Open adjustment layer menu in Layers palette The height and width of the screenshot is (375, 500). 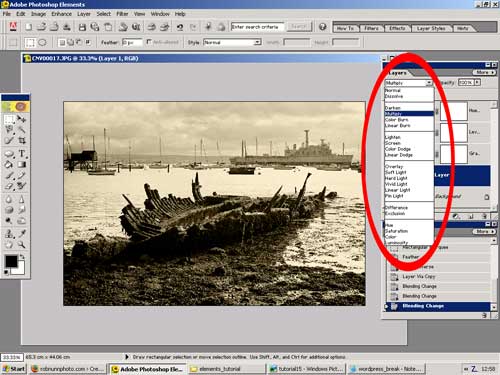pos(456,216)
